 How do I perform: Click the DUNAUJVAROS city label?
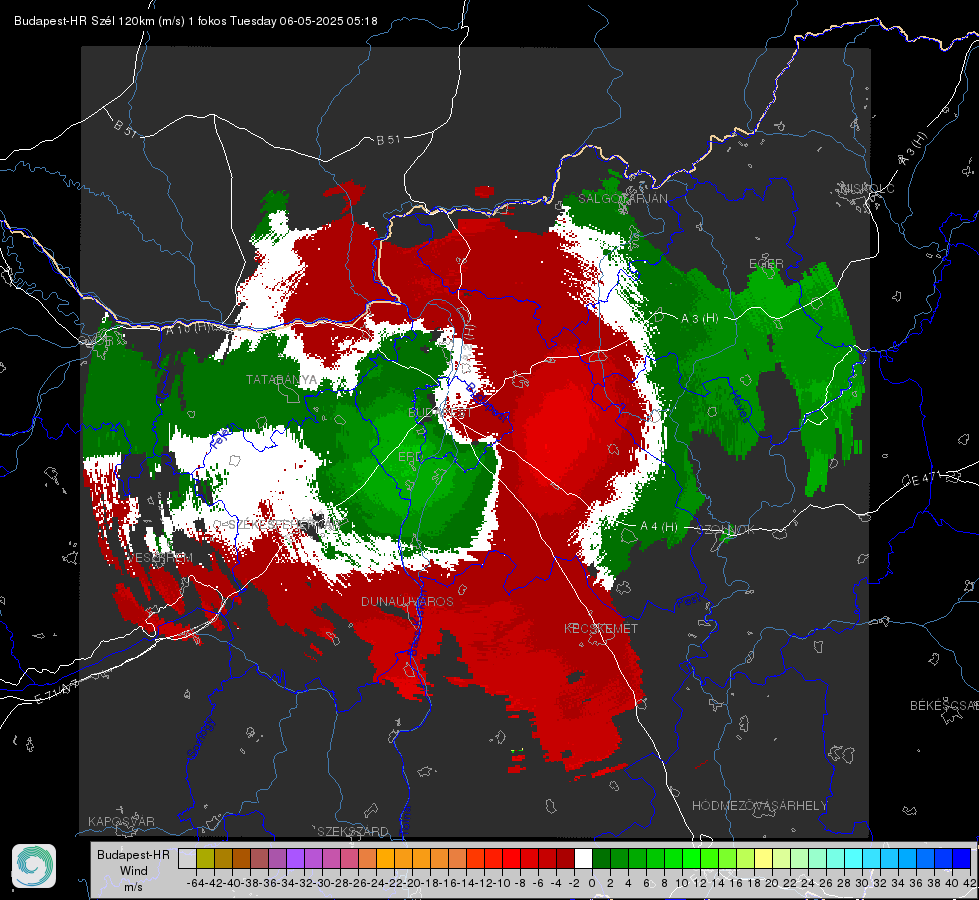(407, 601)
